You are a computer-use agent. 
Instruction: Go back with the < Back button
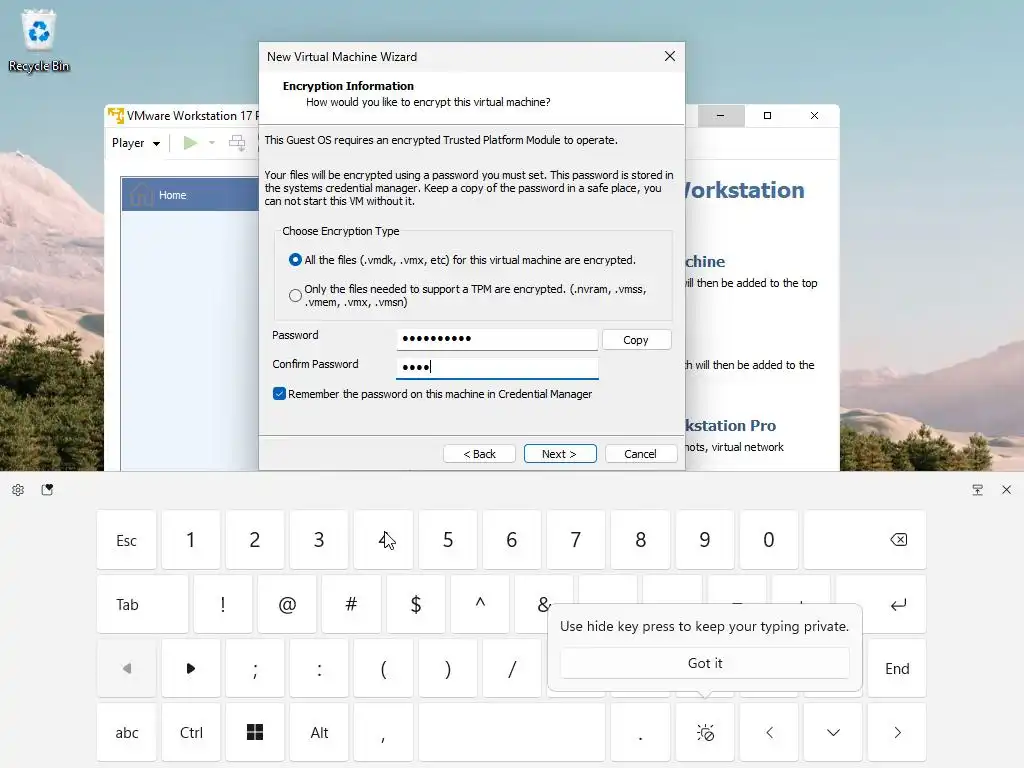[x=479, y=454]
